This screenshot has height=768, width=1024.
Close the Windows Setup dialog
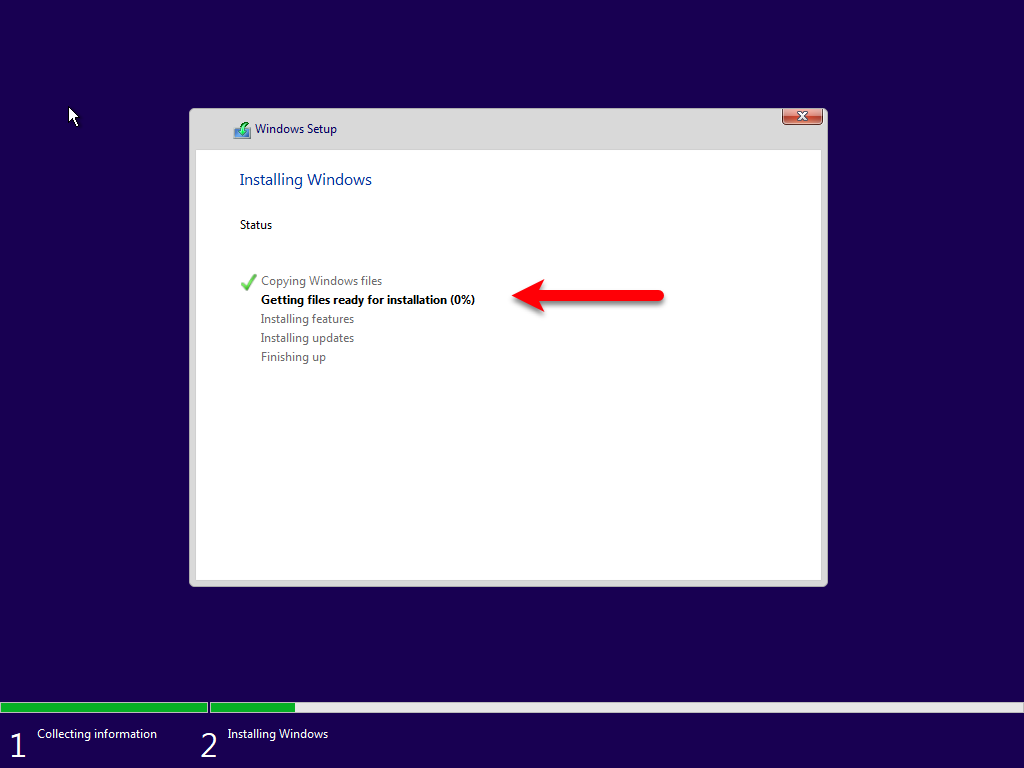pyautogui.click(x=802, y=116)
